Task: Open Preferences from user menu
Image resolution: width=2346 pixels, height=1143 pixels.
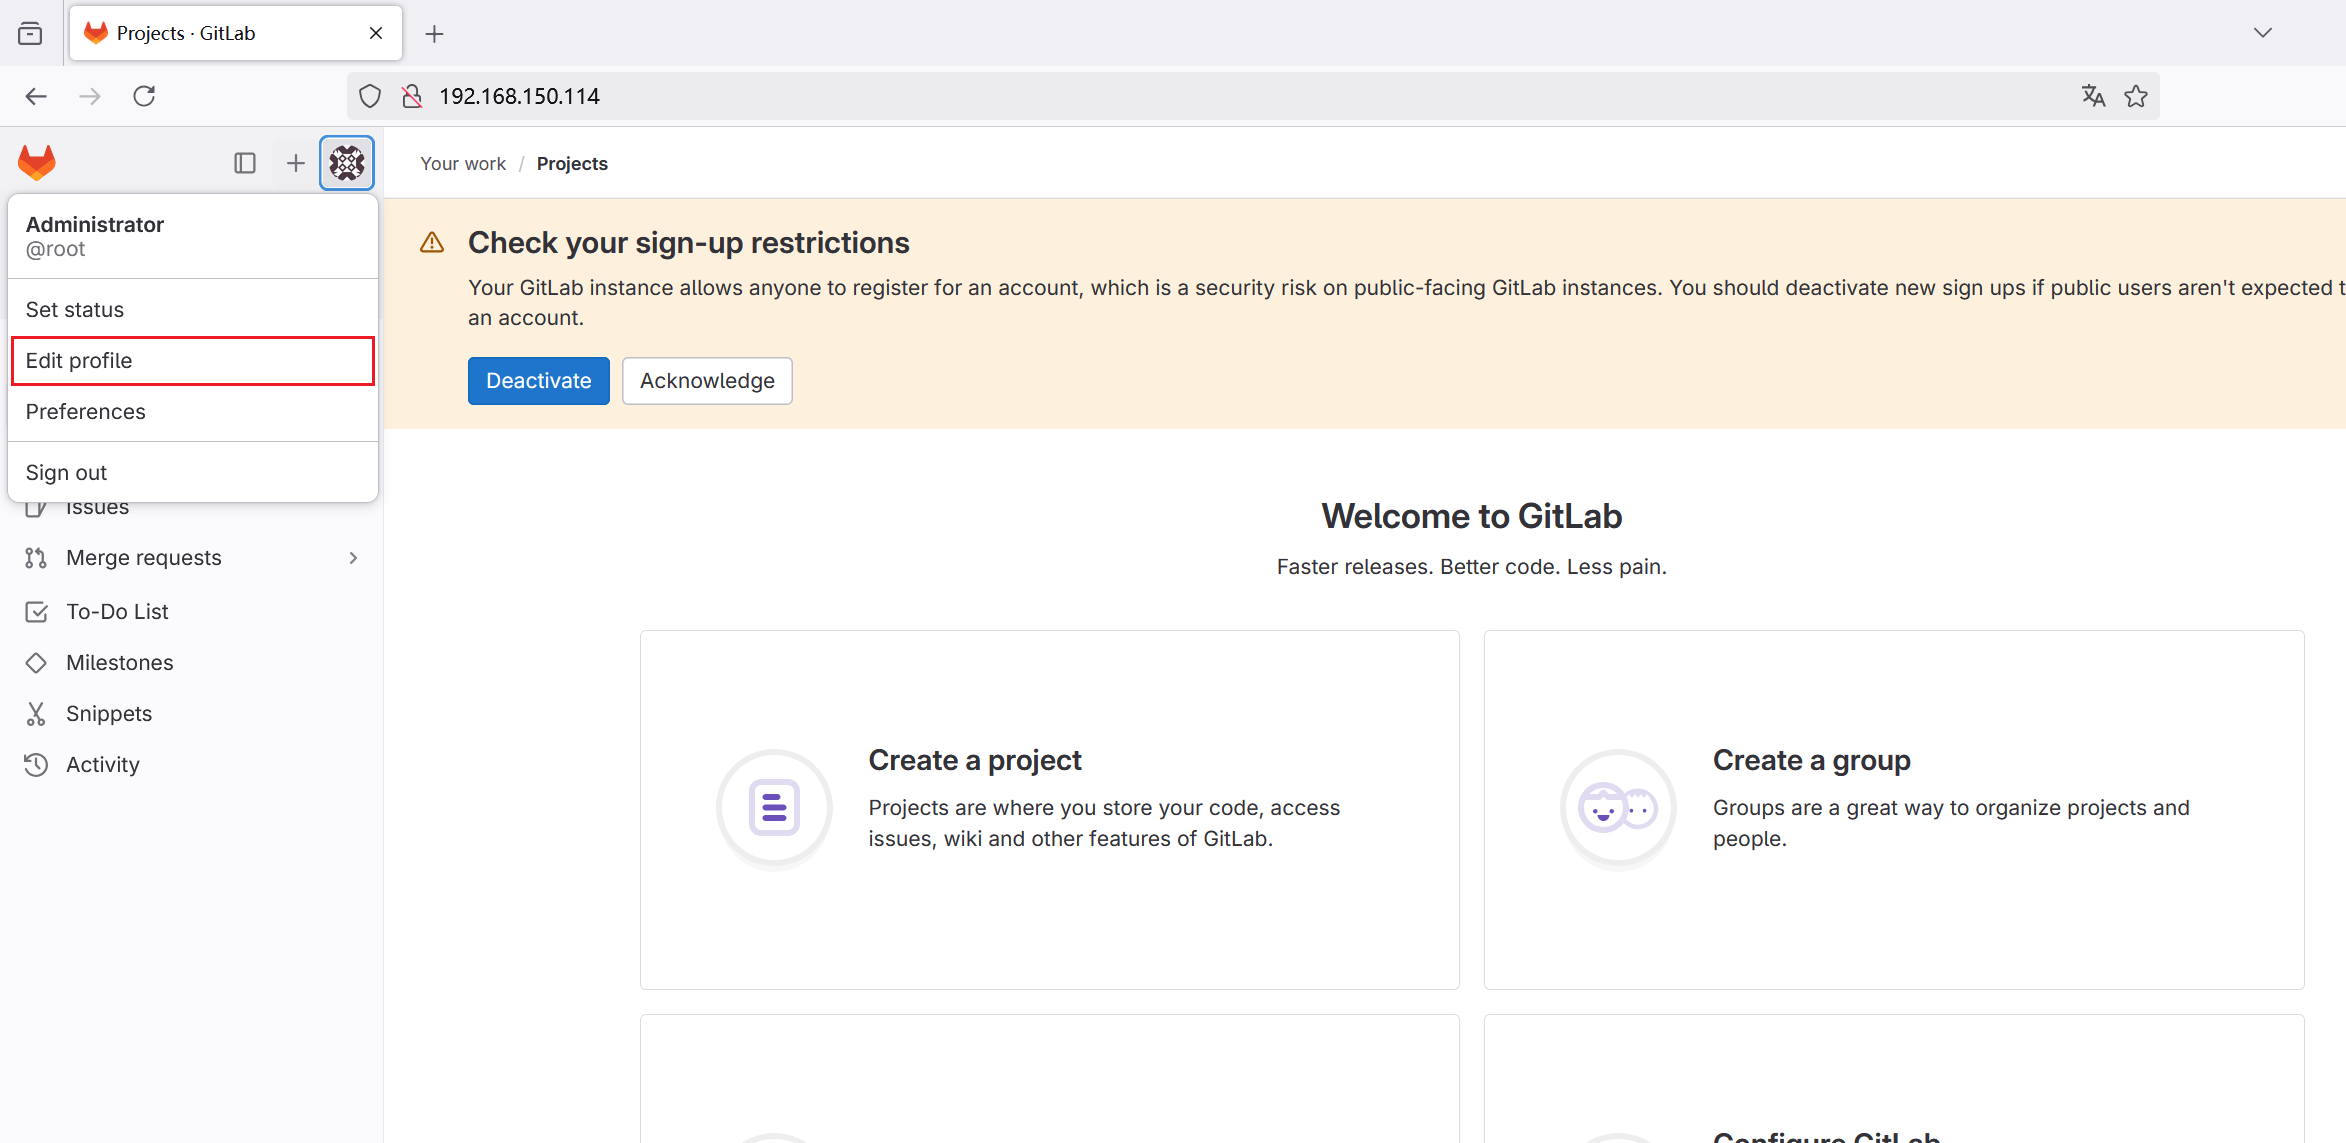Action: [193, 412]
